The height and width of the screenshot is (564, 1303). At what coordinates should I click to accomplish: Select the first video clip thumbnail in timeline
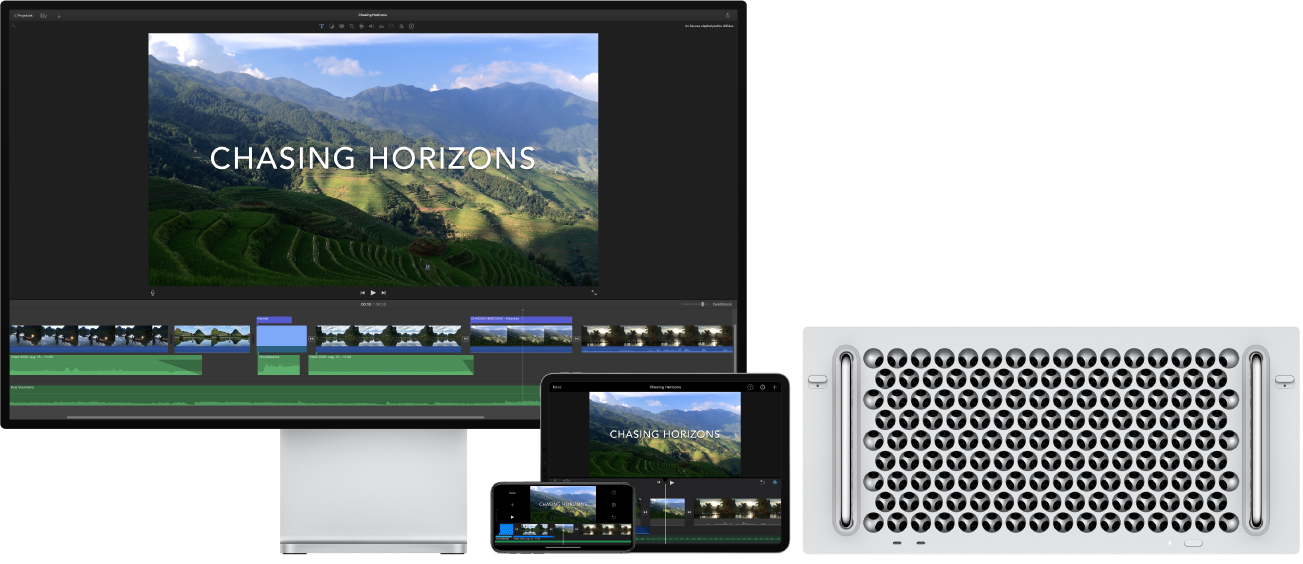coord(89,338)
